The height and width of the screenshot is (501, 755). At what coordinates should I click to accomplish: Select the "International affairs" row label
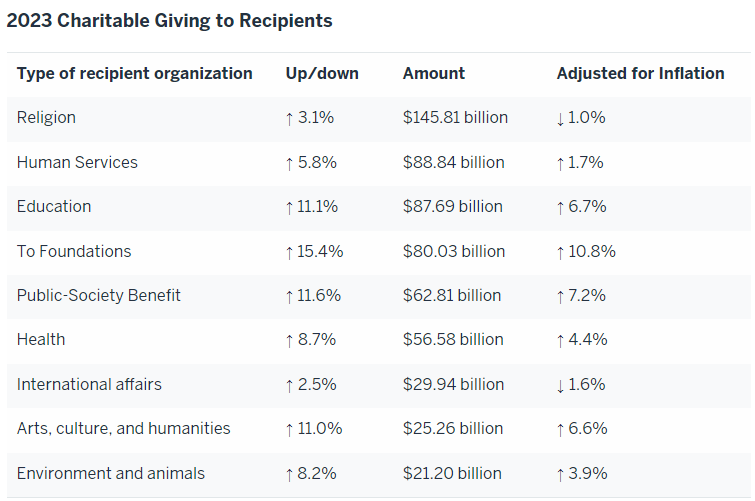coord(89,385)
